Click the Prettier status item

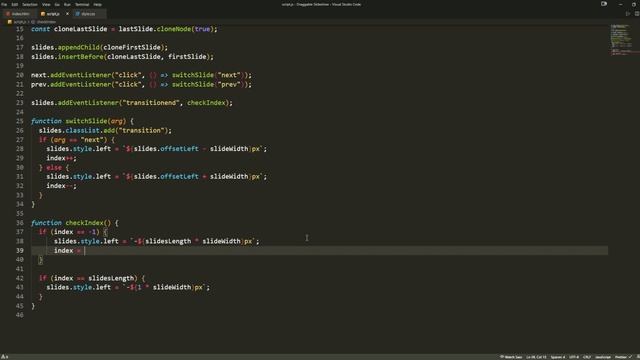pyautogui.click(x=622, y=357)
